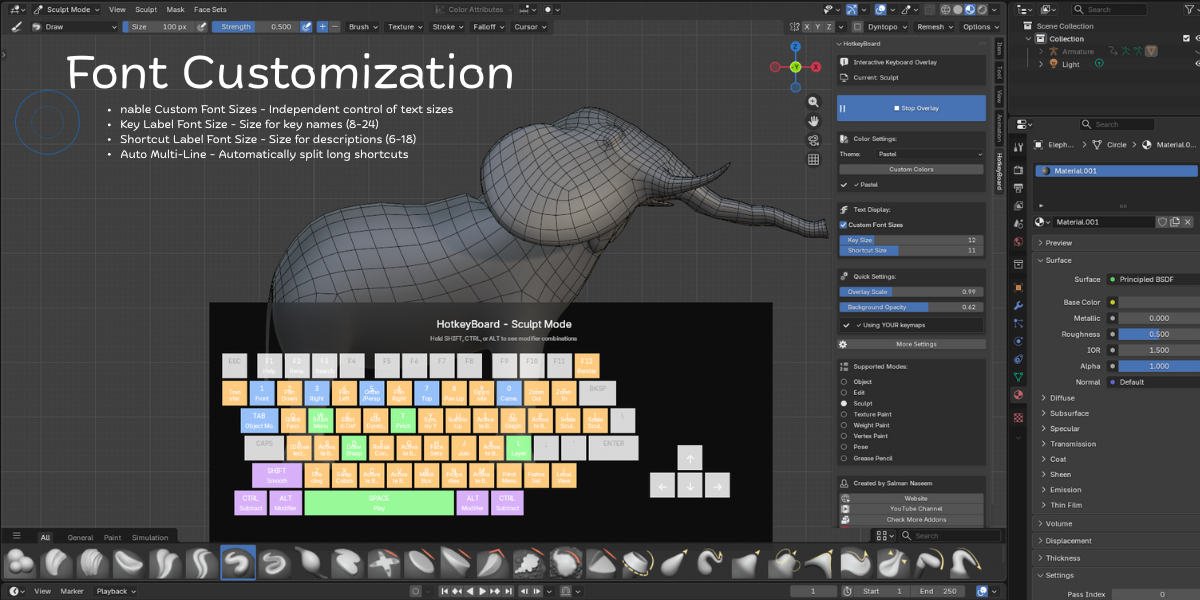The height and width of the screenshot is (600, 1200).
Task: Open the Dyntopo dropdown
Action: tap(887, 27)
